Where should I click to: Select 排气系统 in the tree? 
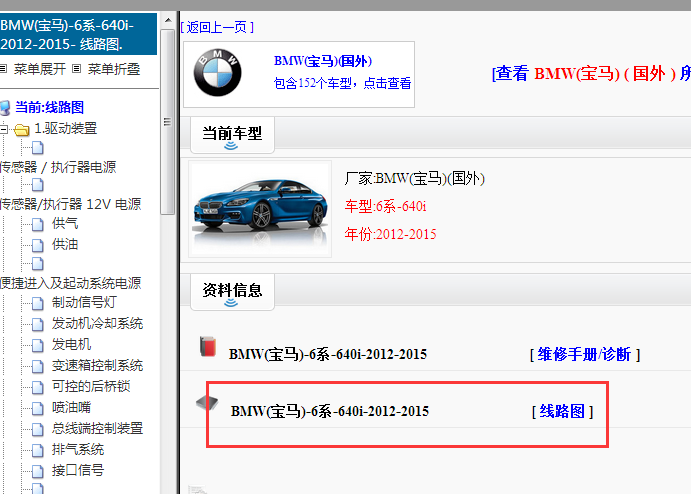[x=78, y=449]
